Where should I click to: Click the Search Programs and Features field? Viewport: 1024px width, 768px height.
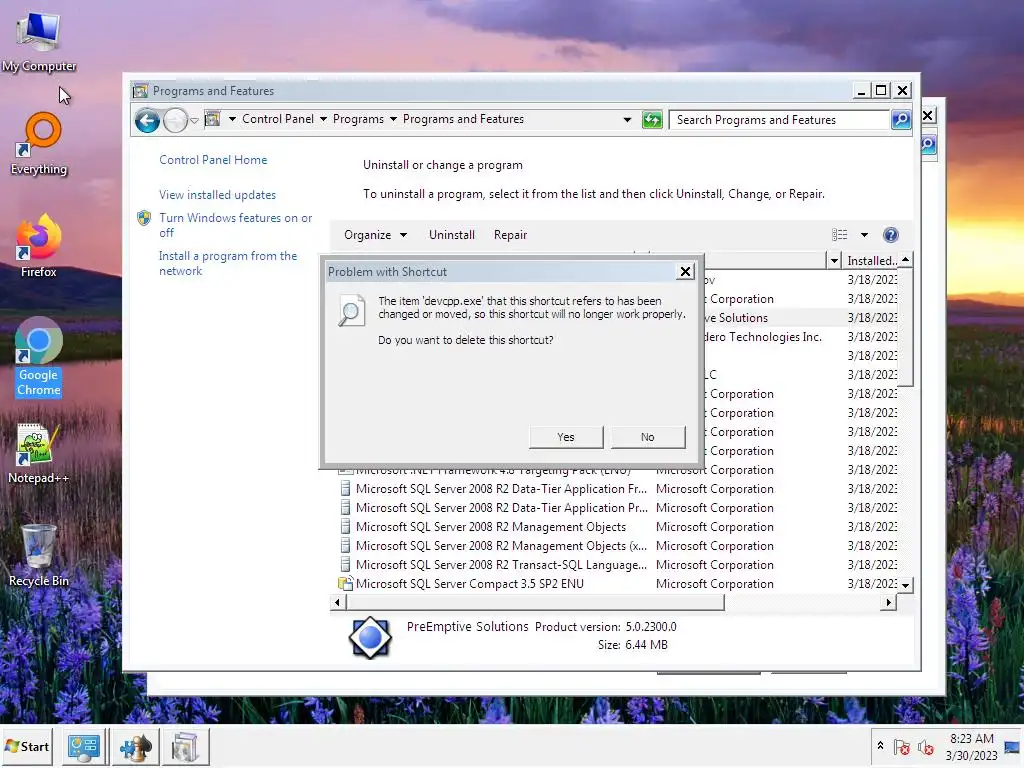(780, 120)
